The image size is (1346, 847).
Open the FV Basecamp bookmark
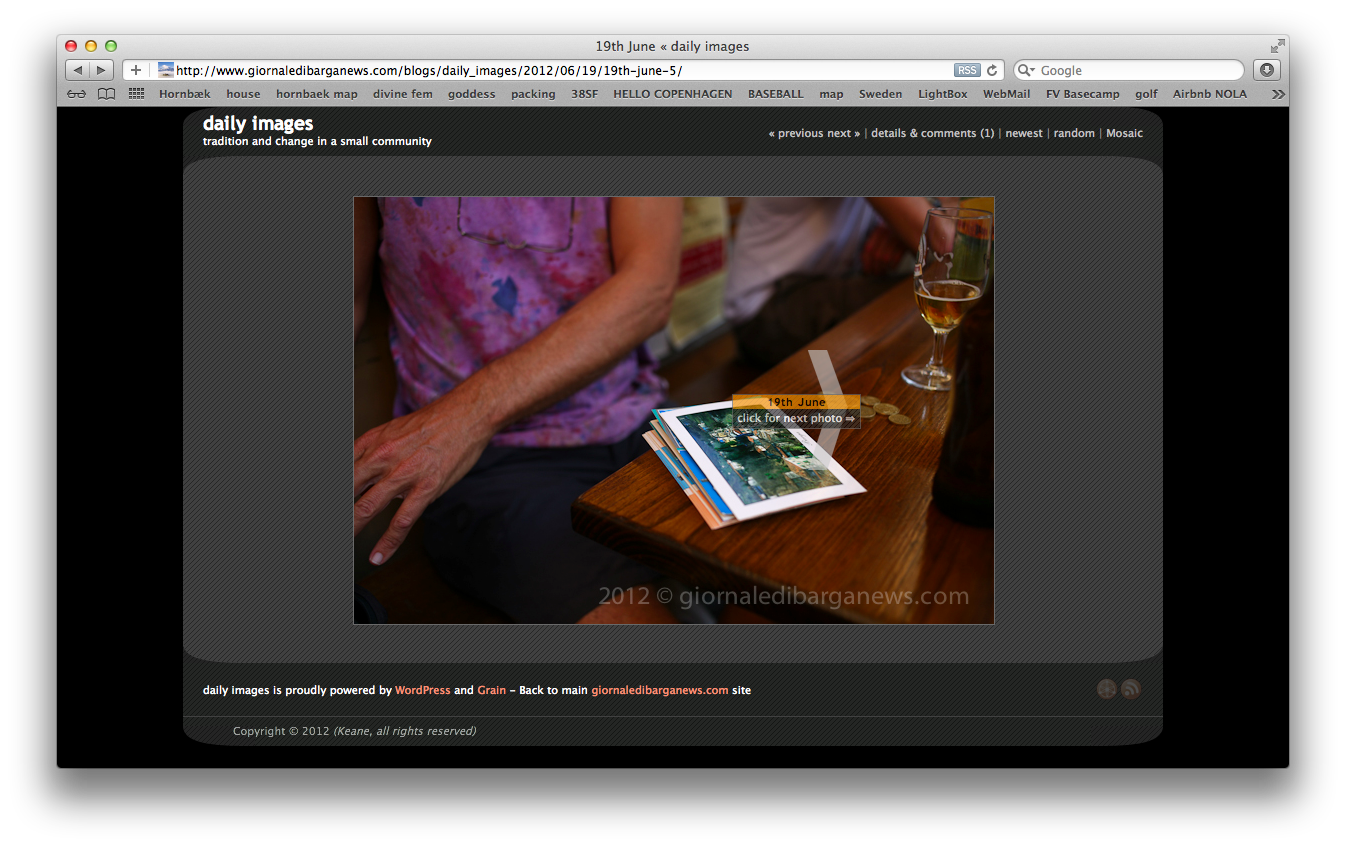click(1083, 94)
